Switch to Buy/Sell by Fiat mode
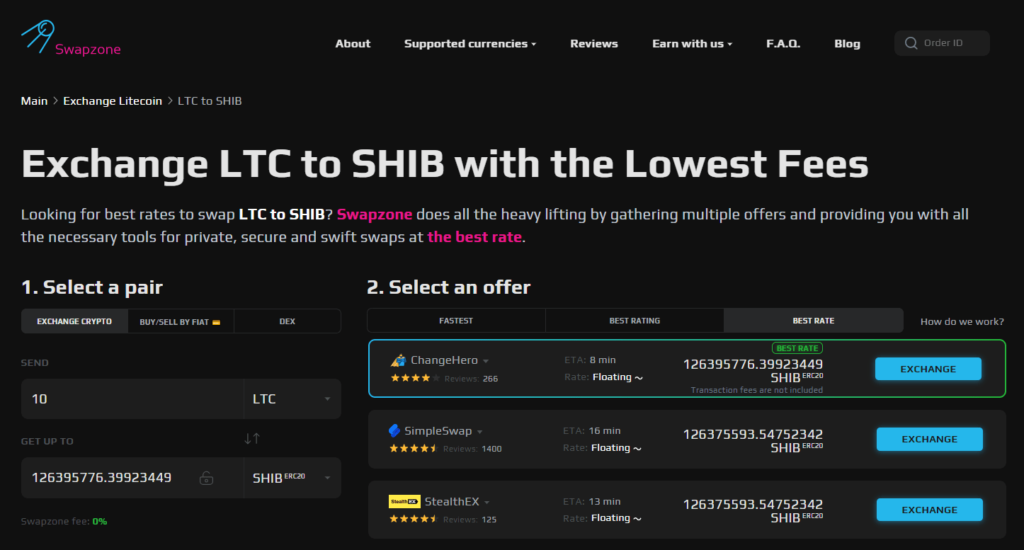This screenshot has height=550, width=1024. (181, 321)
